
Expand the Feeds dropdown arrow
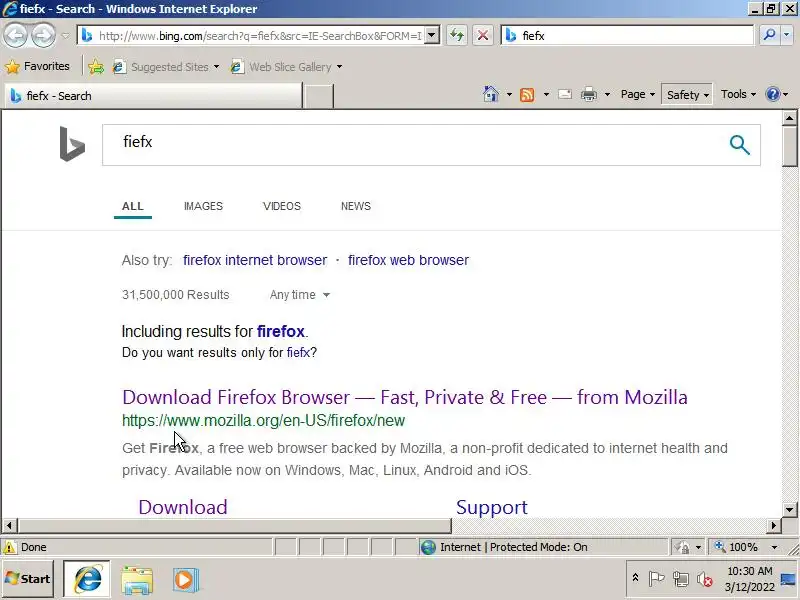[546, 94]
